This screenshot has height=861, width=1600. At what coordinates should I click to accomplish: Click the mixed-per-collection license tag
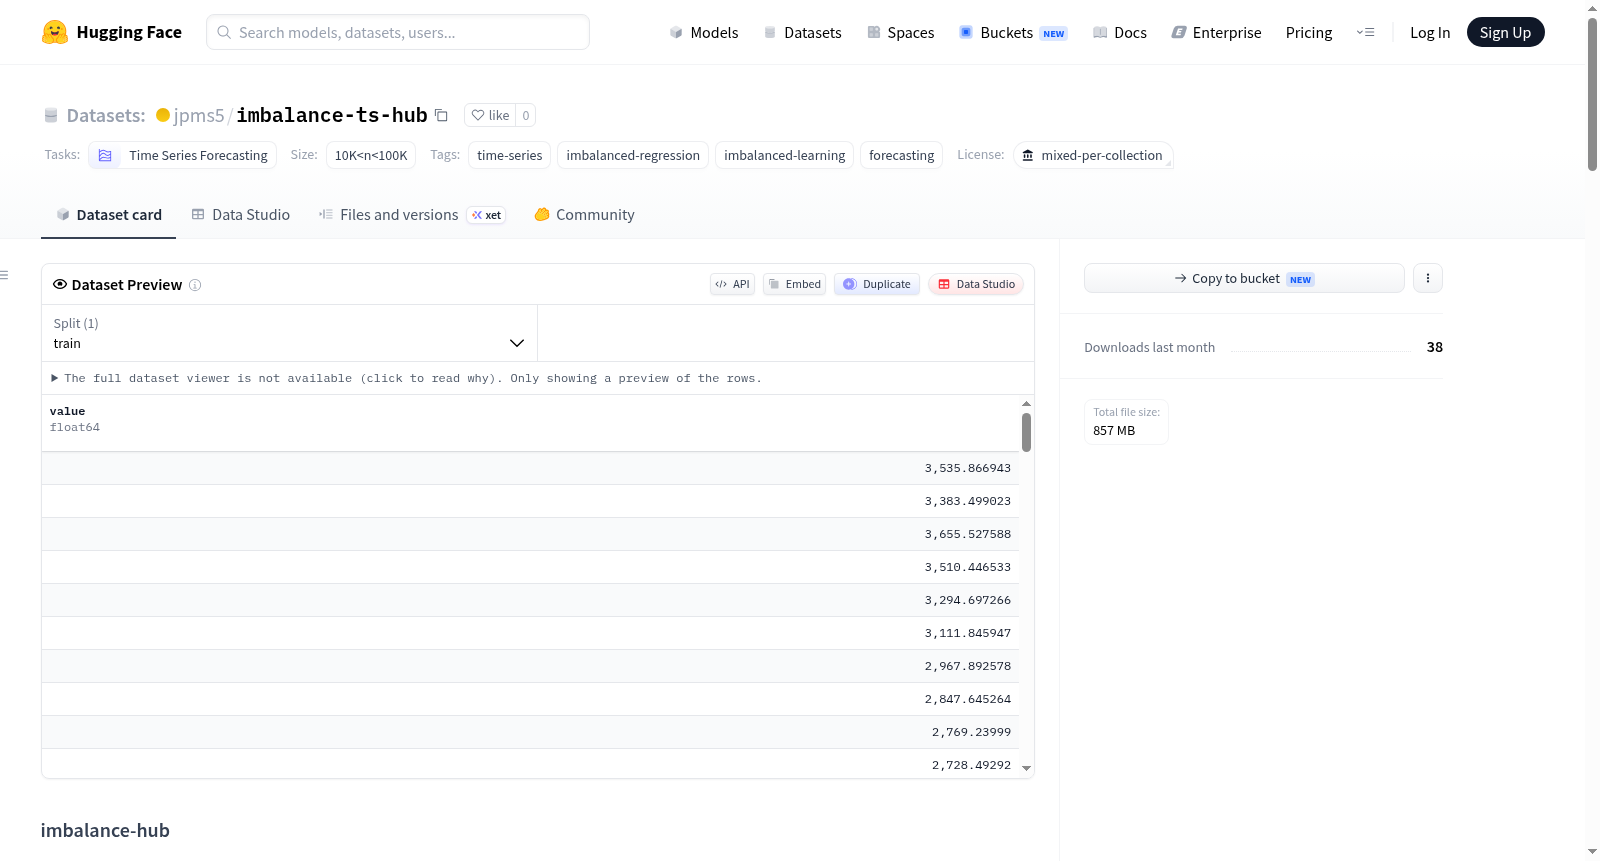(1093, 155)
